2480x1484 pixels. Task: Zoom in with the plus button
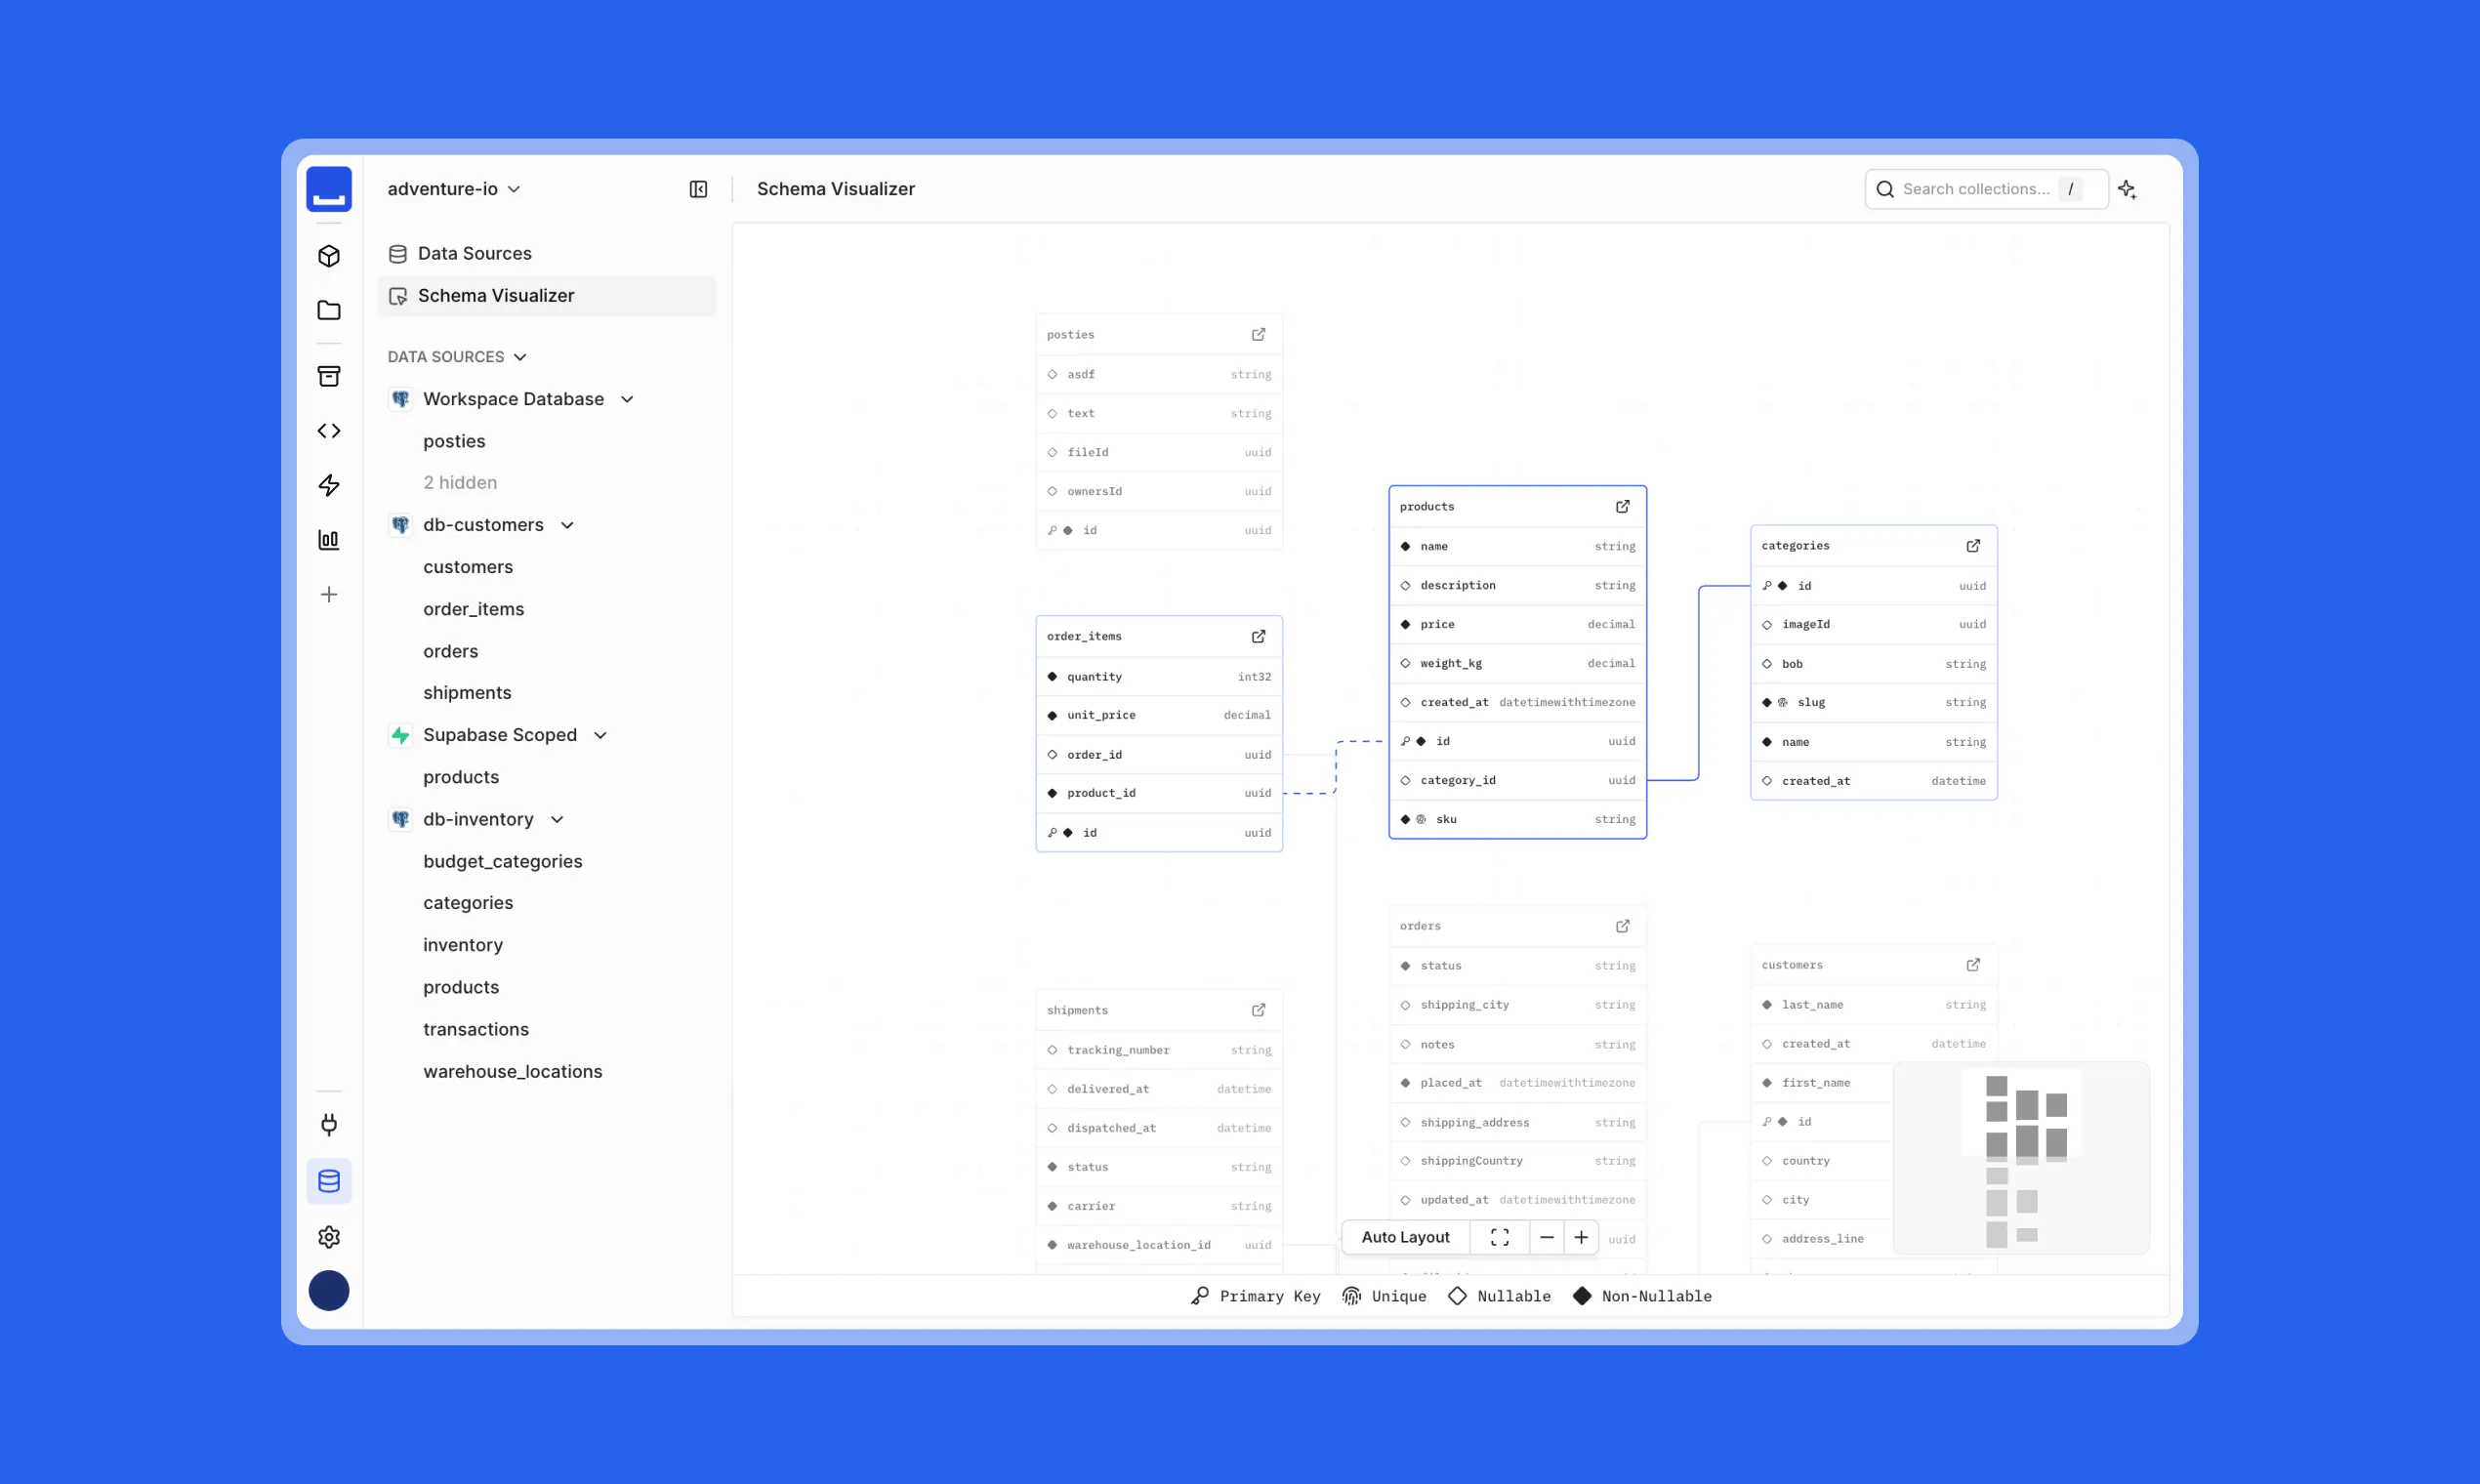click(1581, 1237)
